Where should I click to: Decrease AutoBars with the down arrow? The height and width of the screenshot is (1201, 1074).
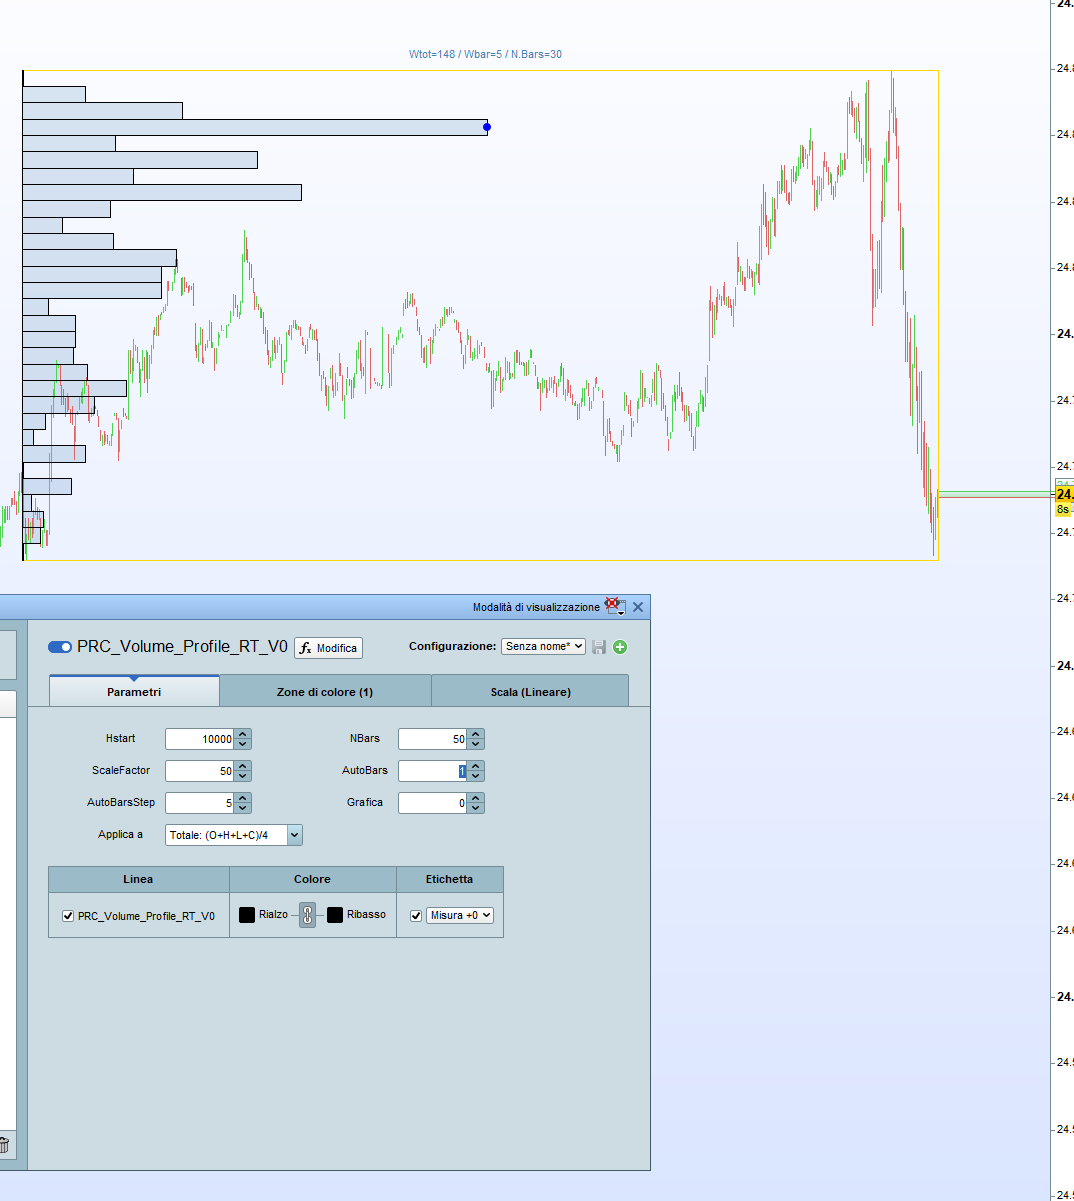476,776
